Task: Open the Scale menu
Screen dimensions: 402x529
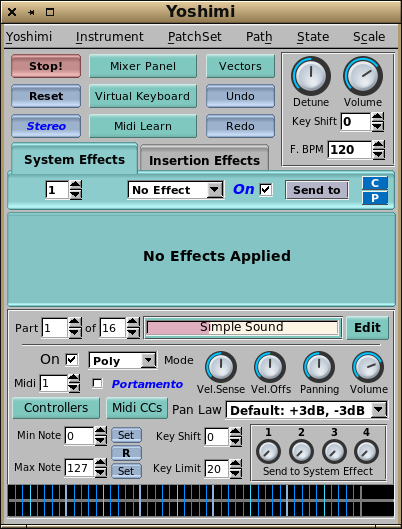Action: click(369, 36)
